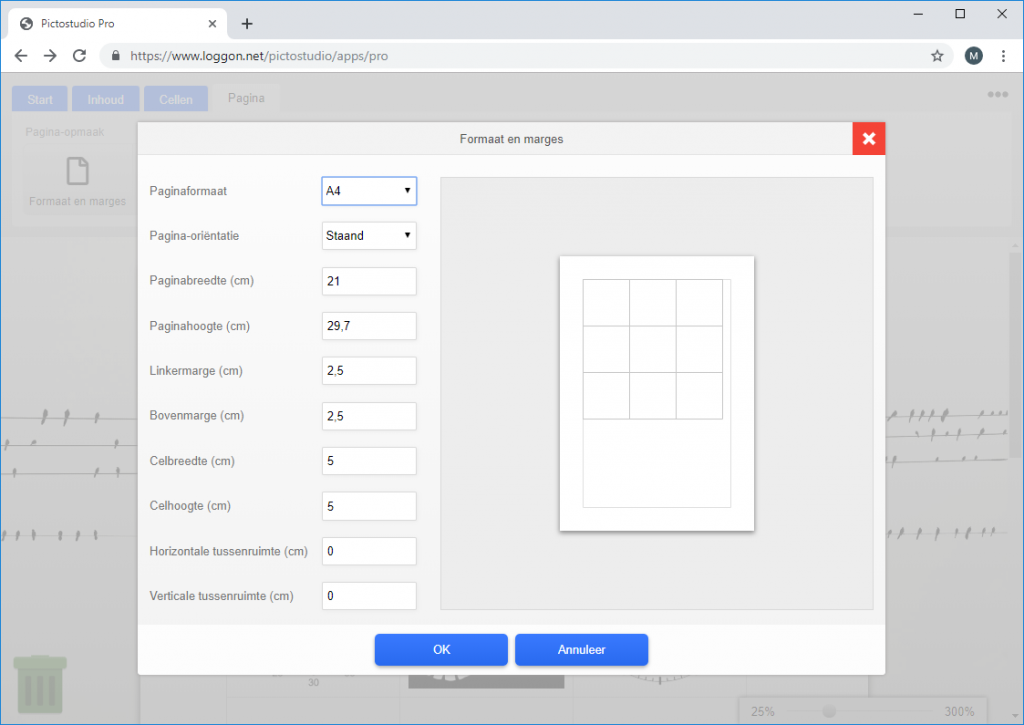Switch to the Inhoud tab

point(106,99)
